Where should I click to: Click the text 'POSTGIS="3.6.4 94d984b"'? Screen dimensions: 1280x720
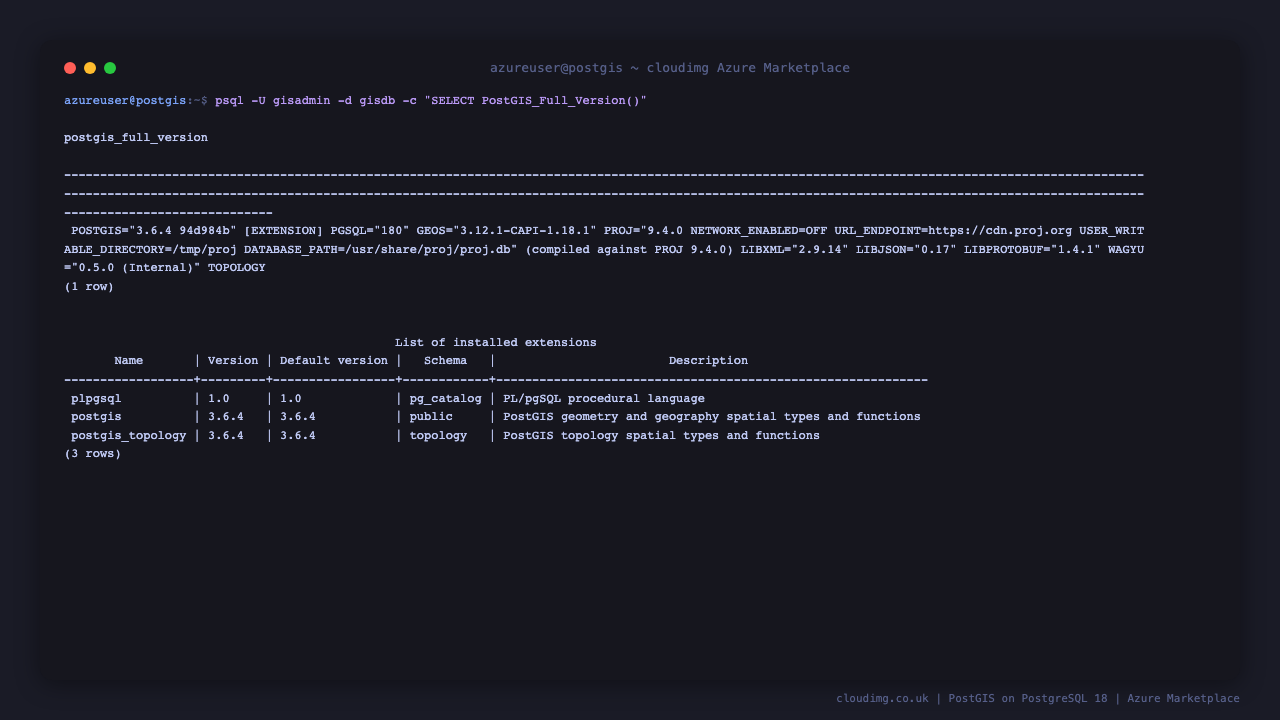point(154,231)
